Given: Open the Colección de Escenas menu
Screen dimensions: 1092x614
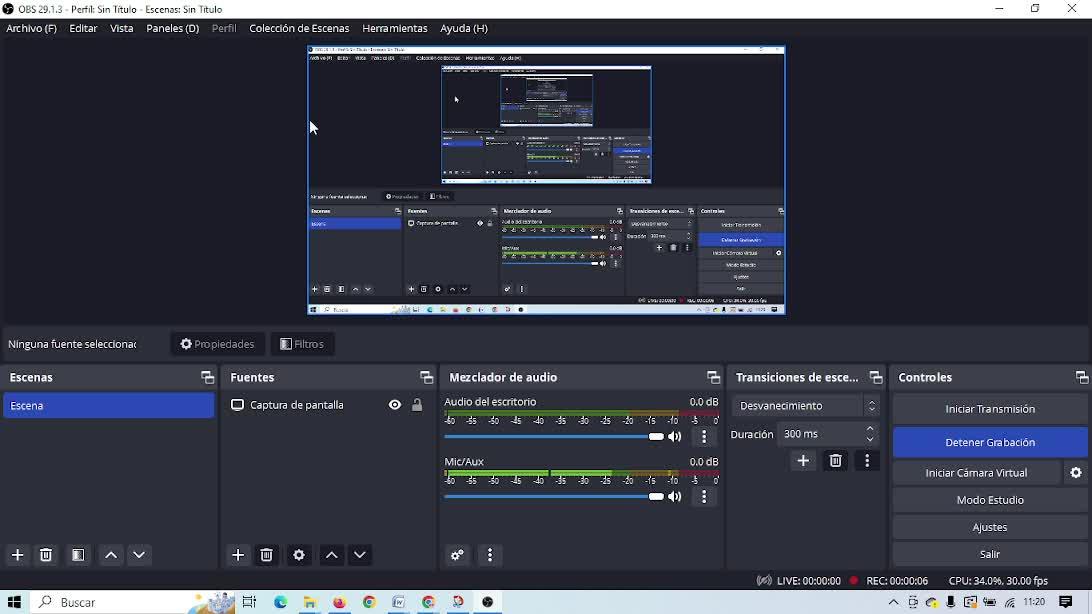Looking at the screenshot, I should coord(299,29).
